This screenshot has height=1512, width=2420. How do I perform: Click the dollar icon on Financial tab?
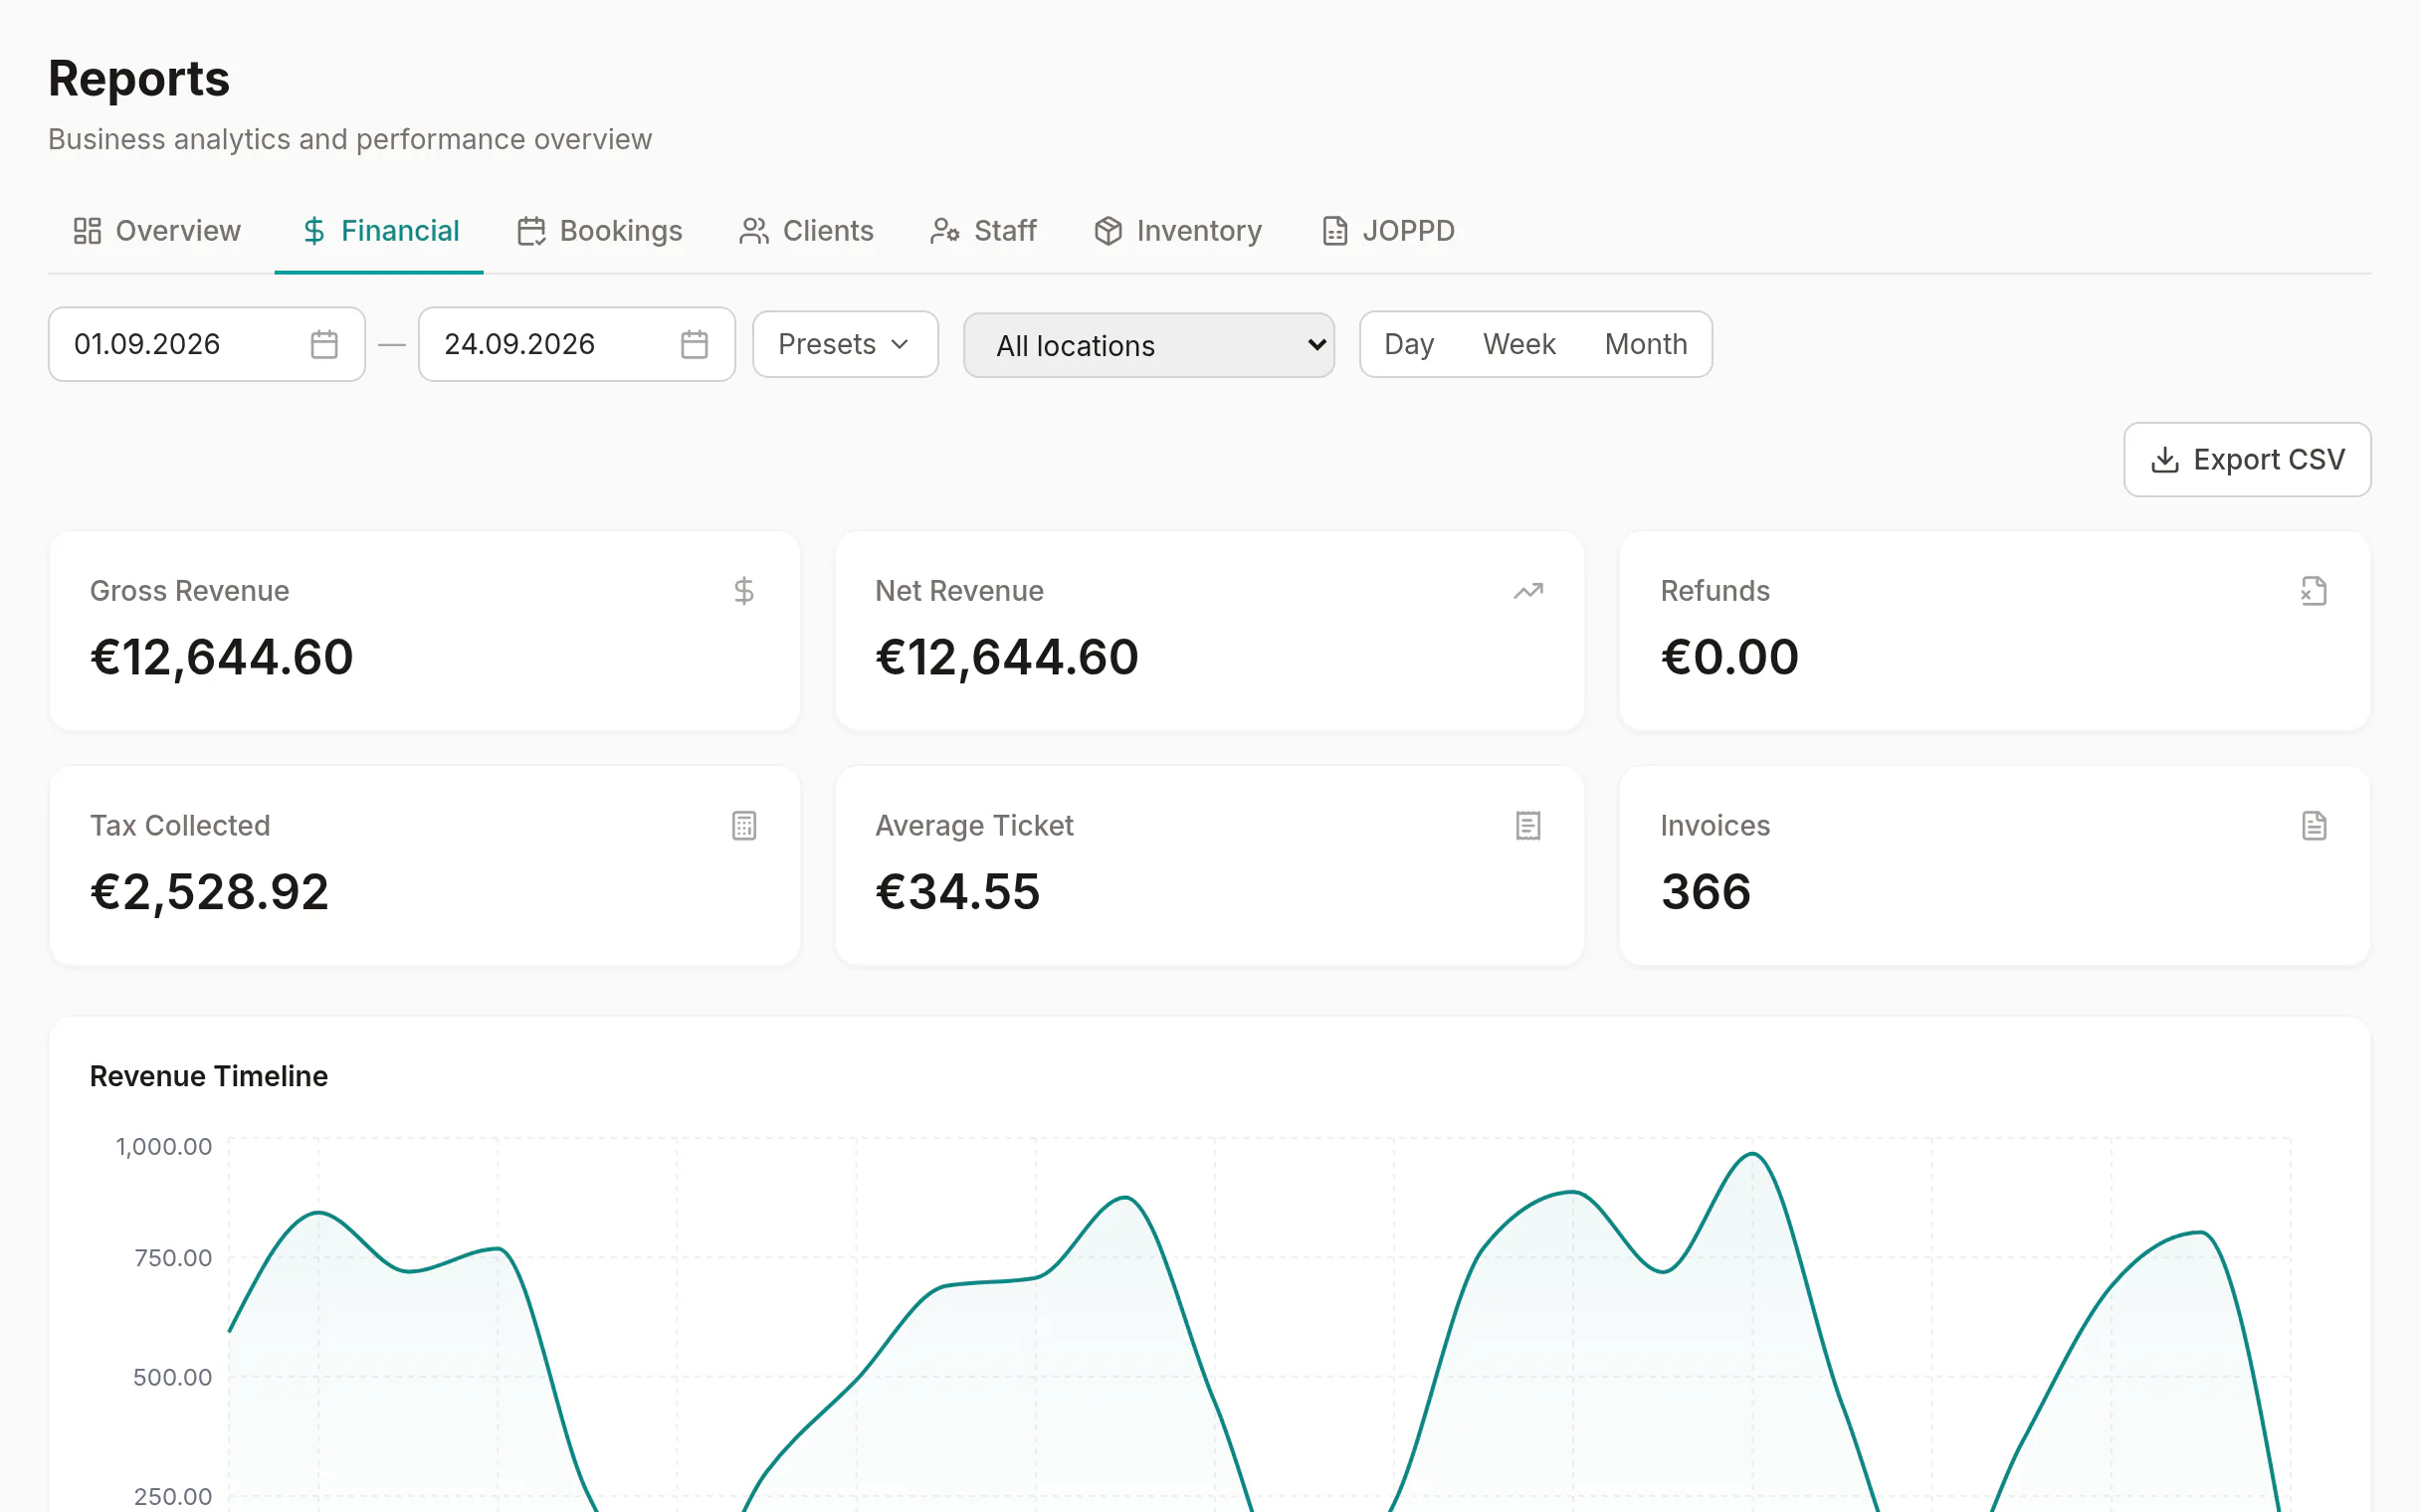point(314,231)
